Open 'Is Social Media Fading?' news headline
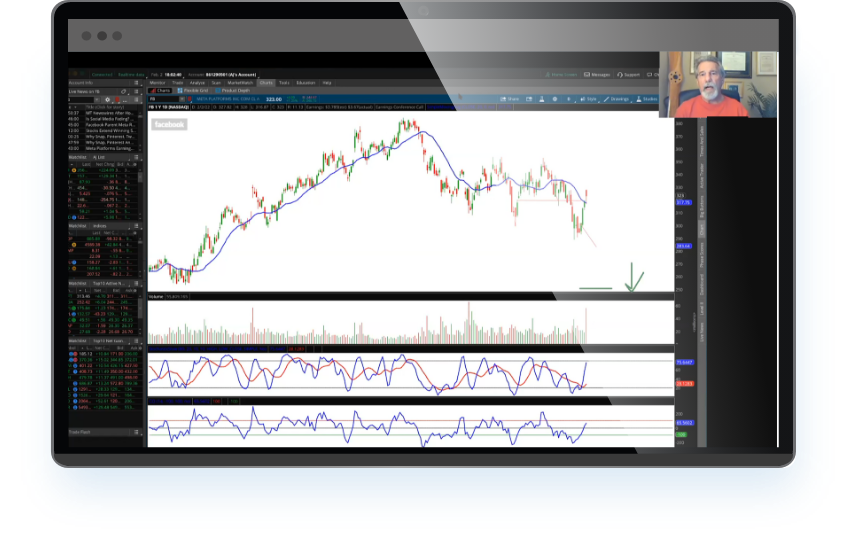856x549 pixels. click(x=109, y=119)
